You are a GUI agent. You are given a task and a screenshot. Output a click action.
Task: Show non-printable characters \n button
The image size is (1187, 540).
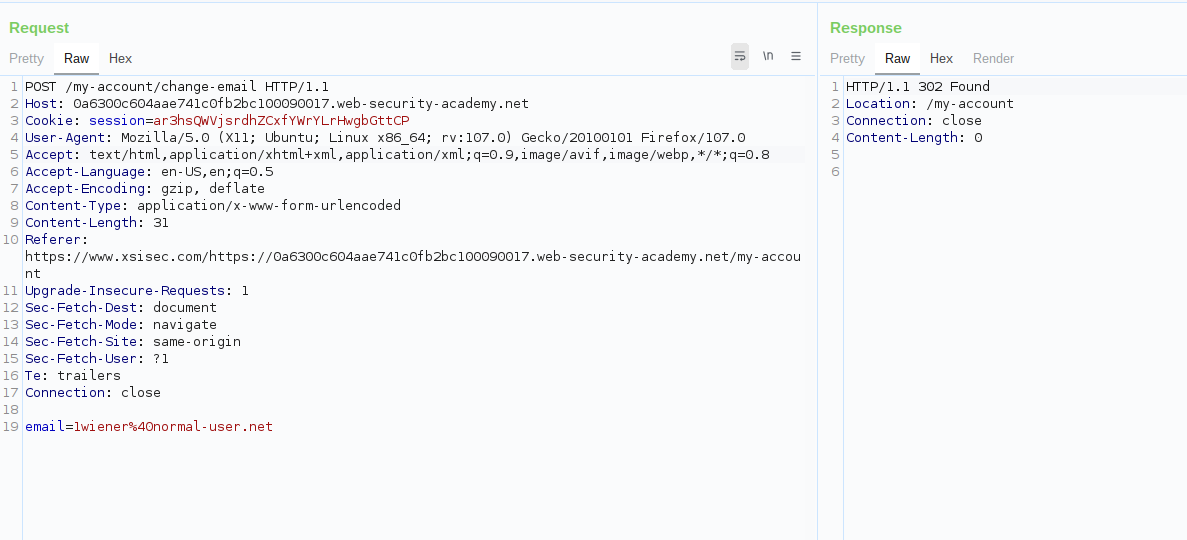coord(768,56)
